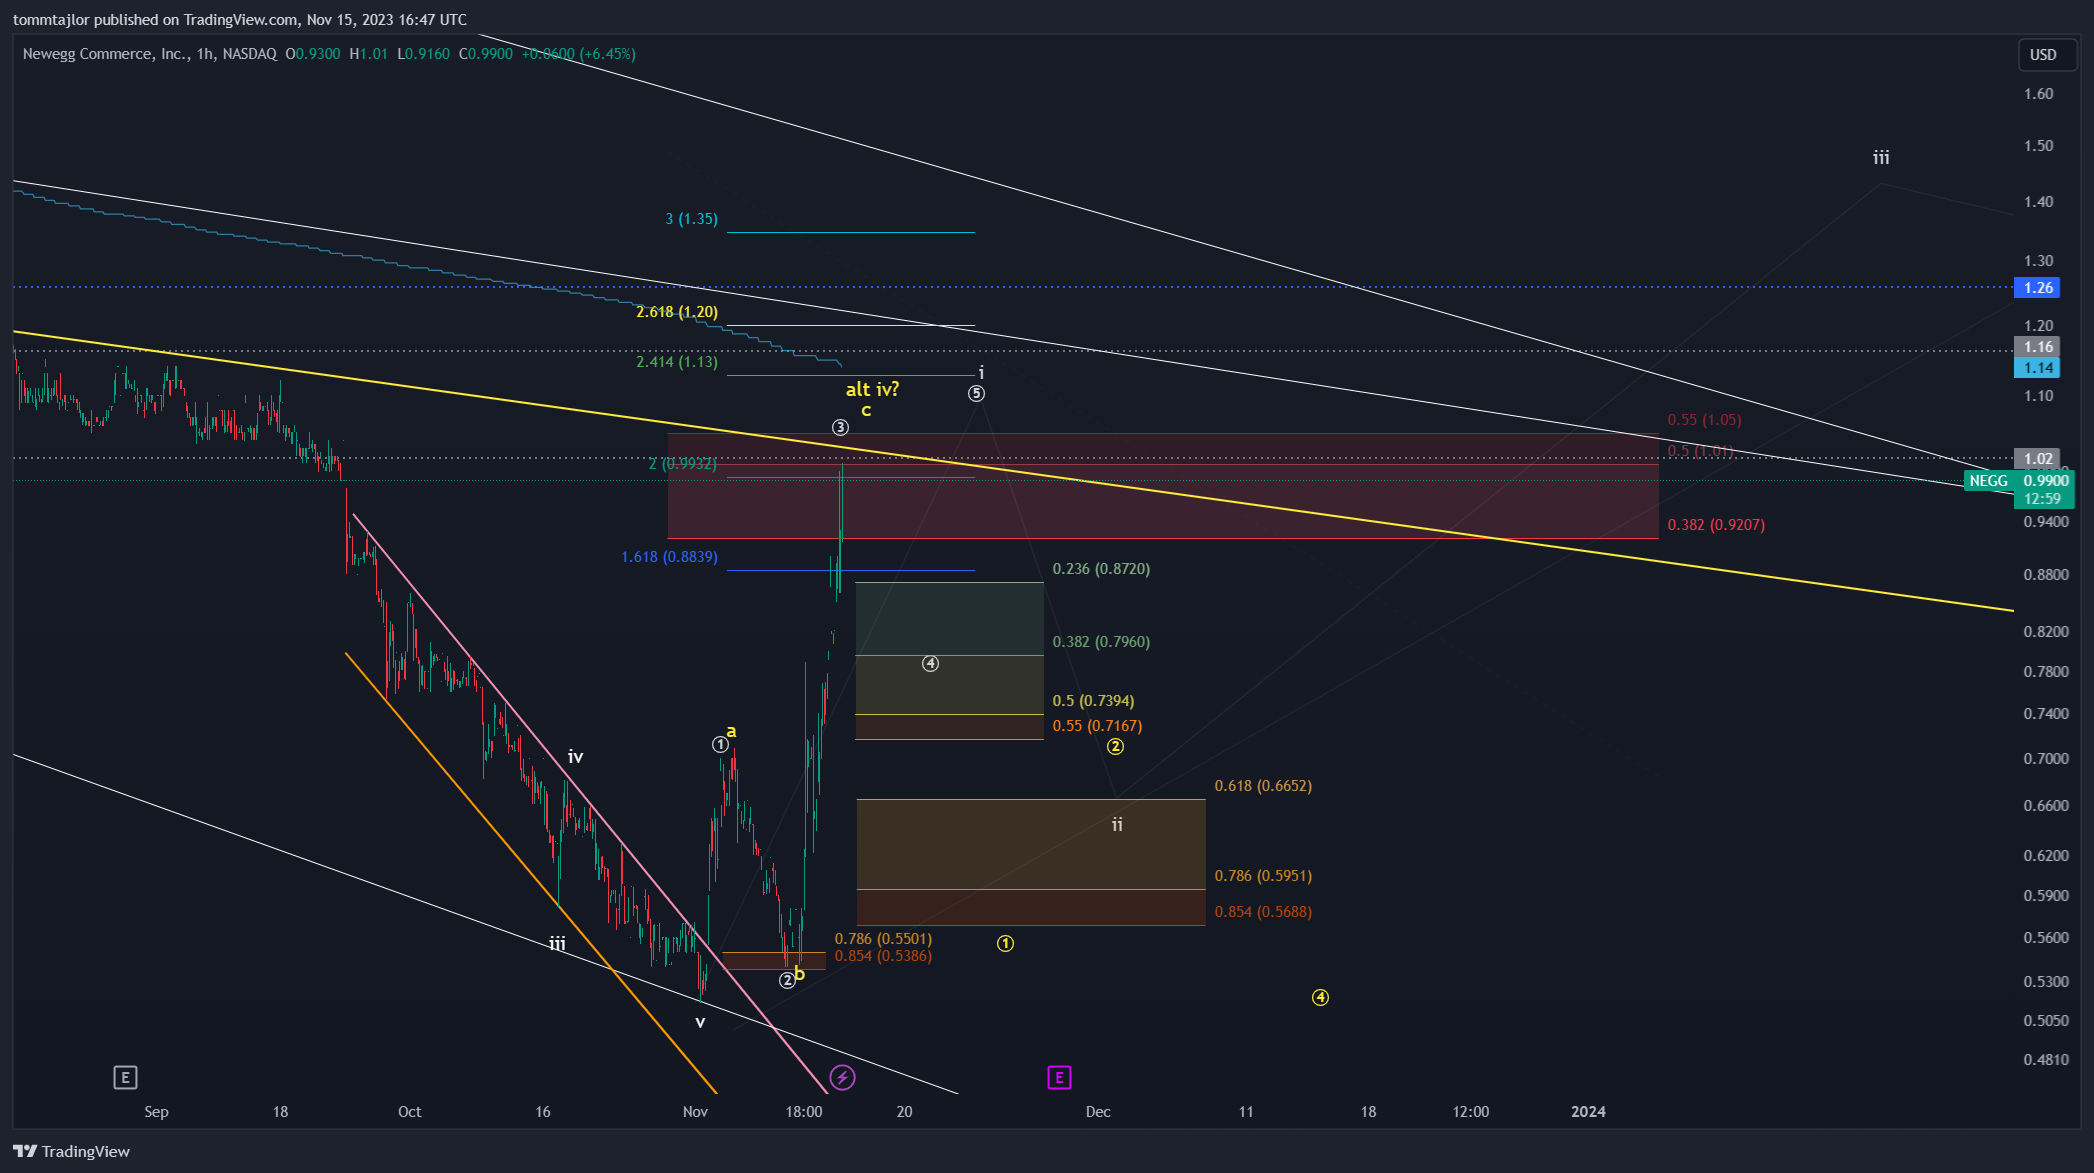Click the 'iv' wave label in channel
This screenshot has height=1173, width=2094.
(575, 757)
